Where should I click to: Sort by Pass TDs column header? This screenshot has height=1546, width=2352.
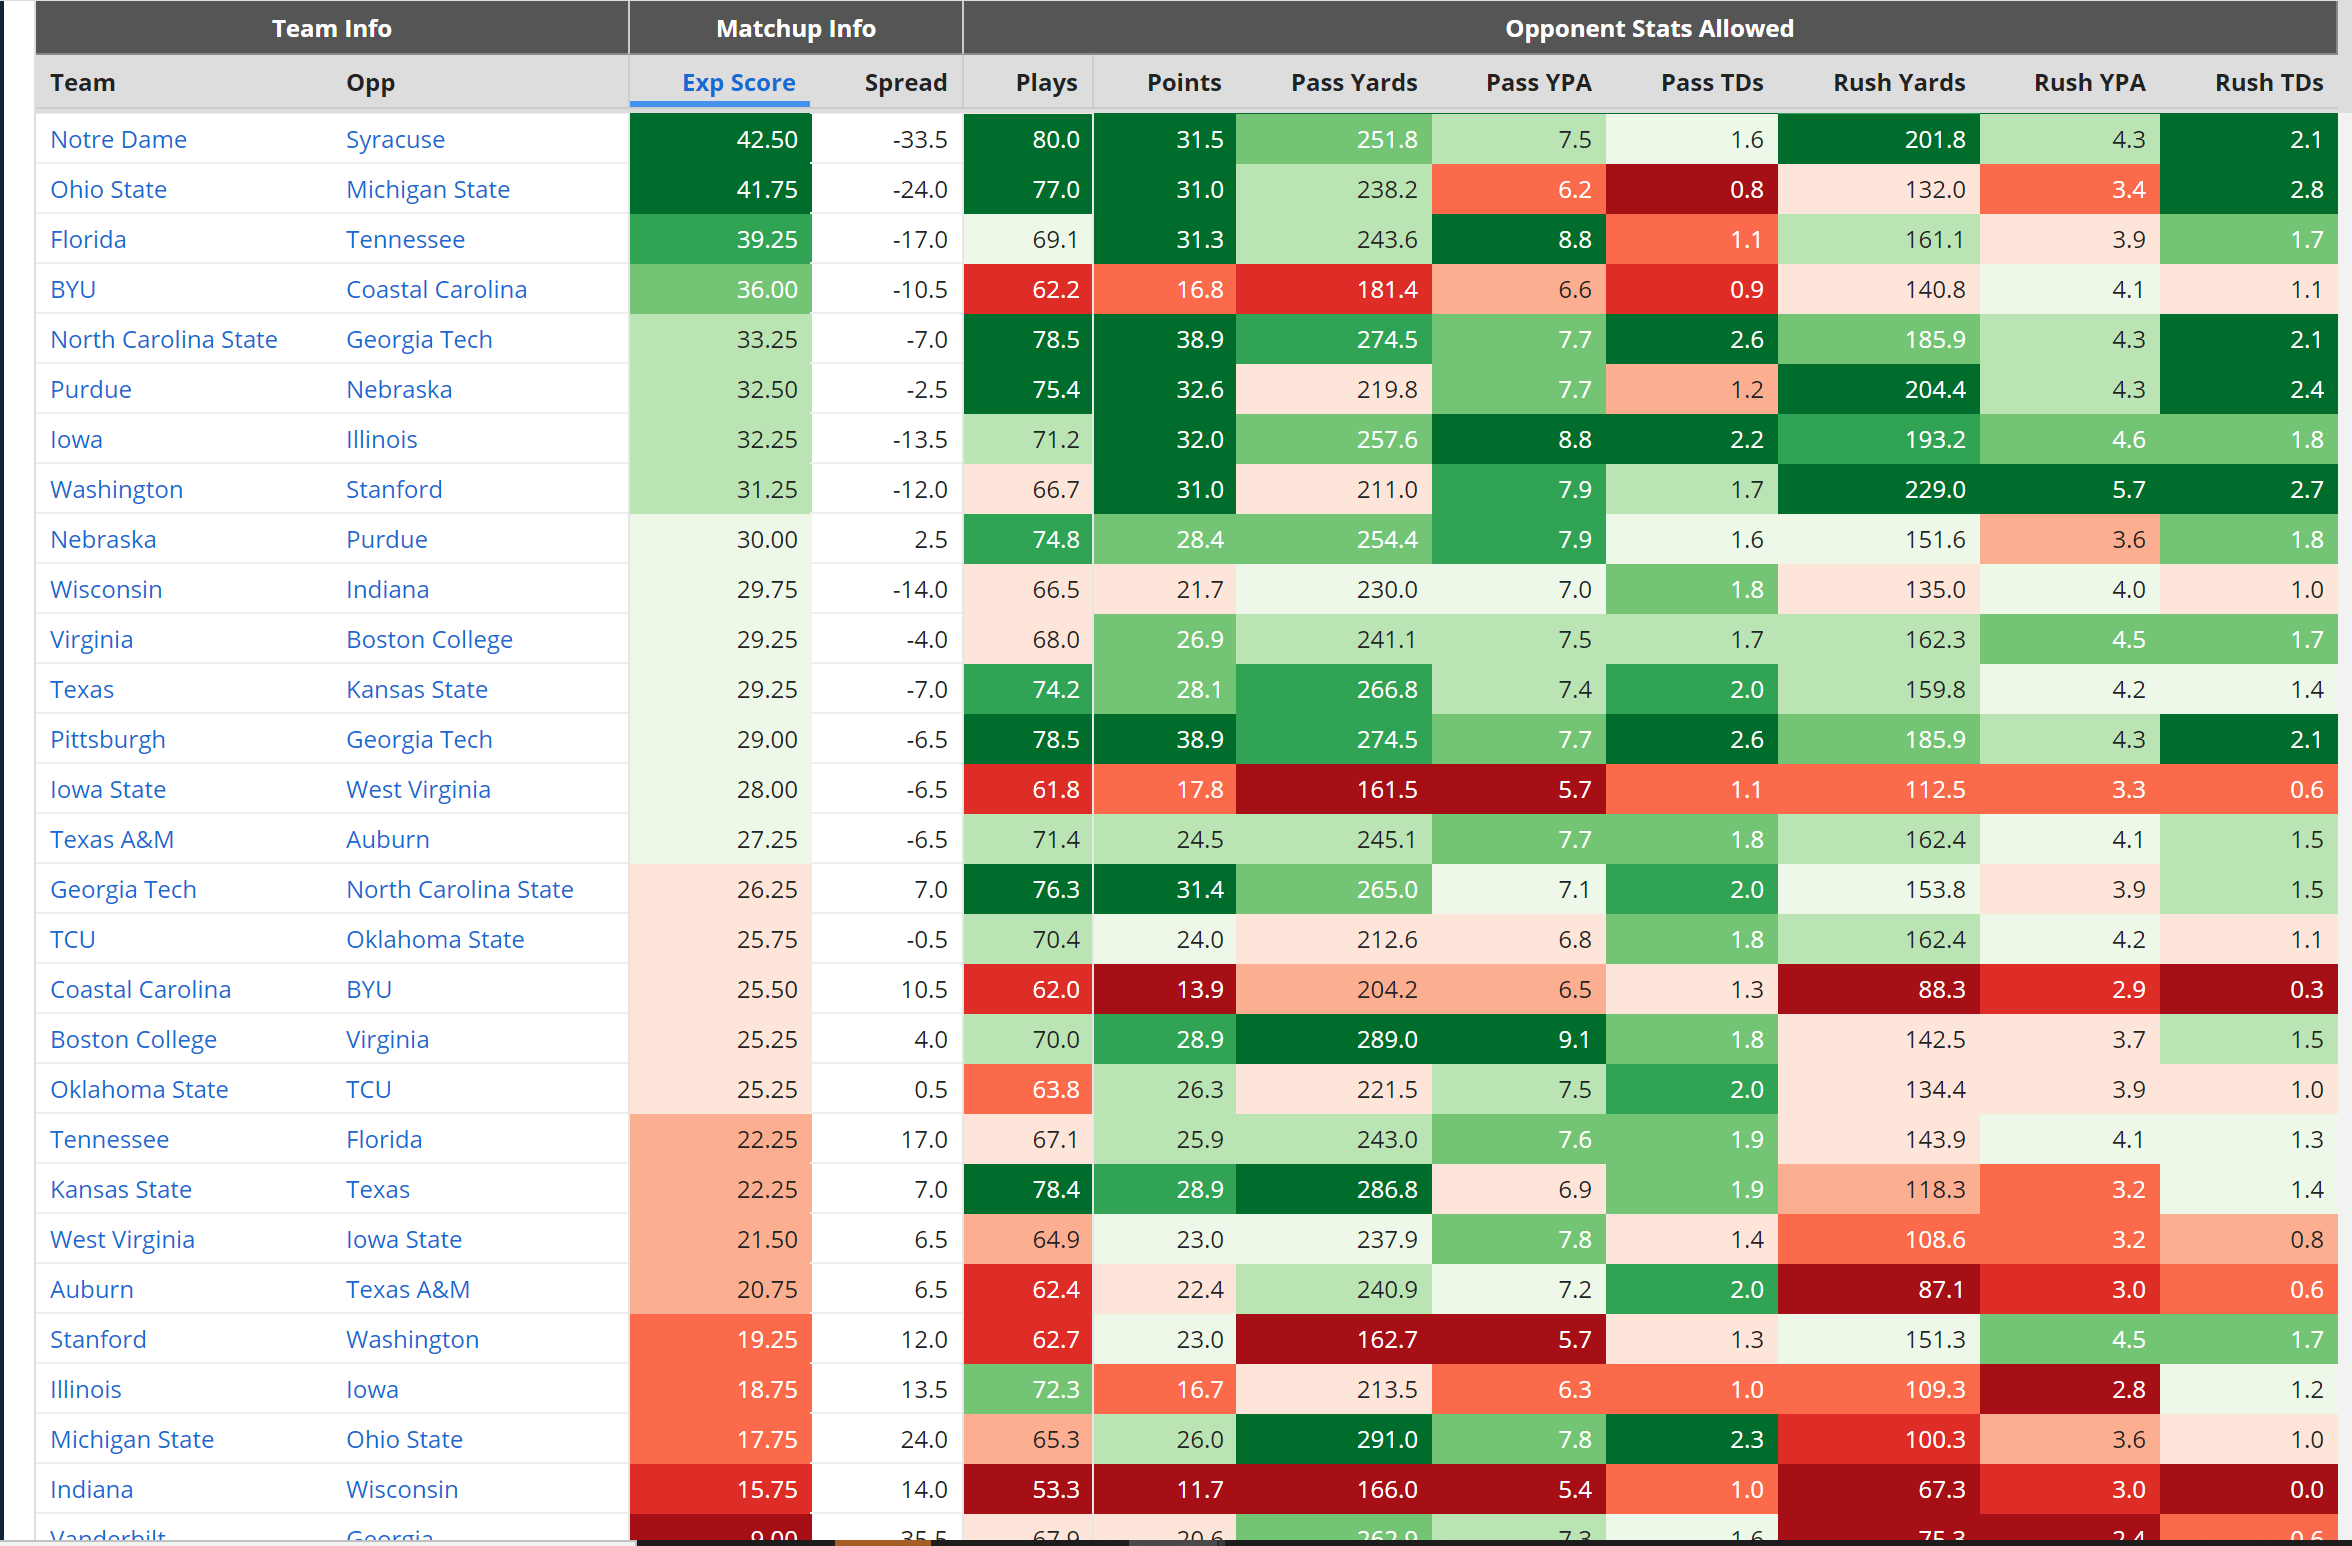coord(1712,83)
